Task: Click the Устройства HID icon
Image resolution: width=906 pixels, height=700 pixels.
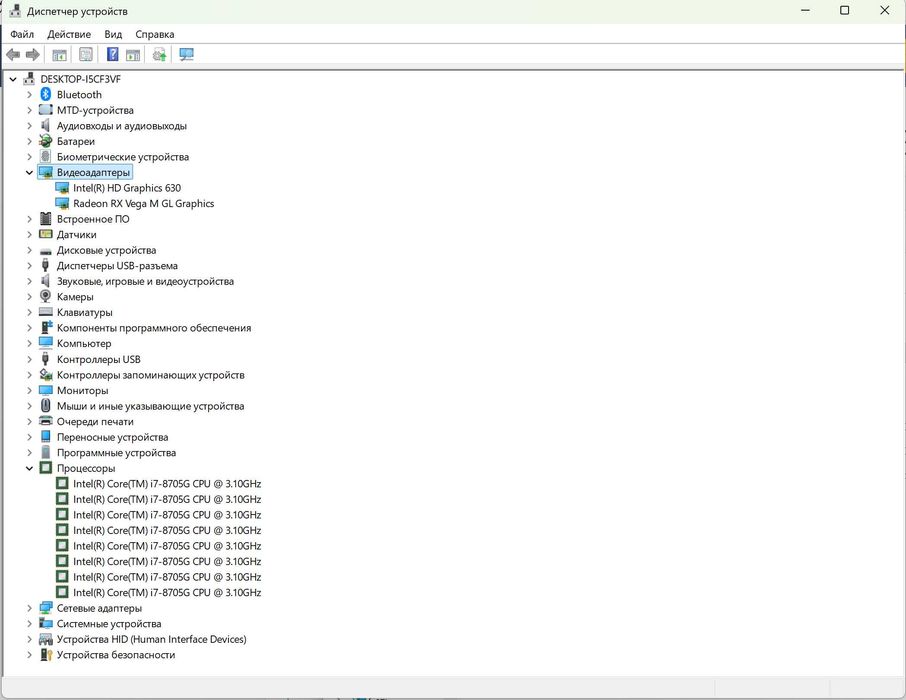Action: tap(46, 639)
